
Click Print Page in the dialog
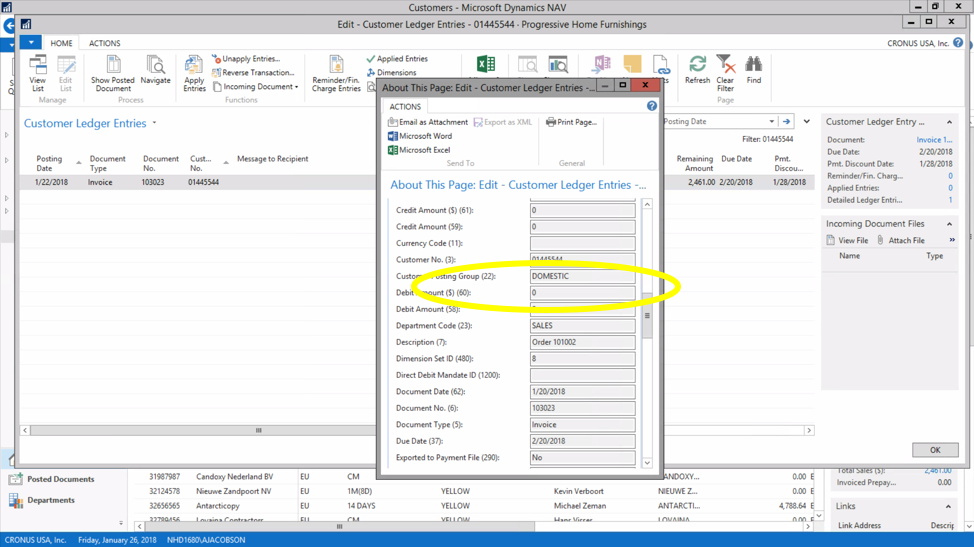571,122
